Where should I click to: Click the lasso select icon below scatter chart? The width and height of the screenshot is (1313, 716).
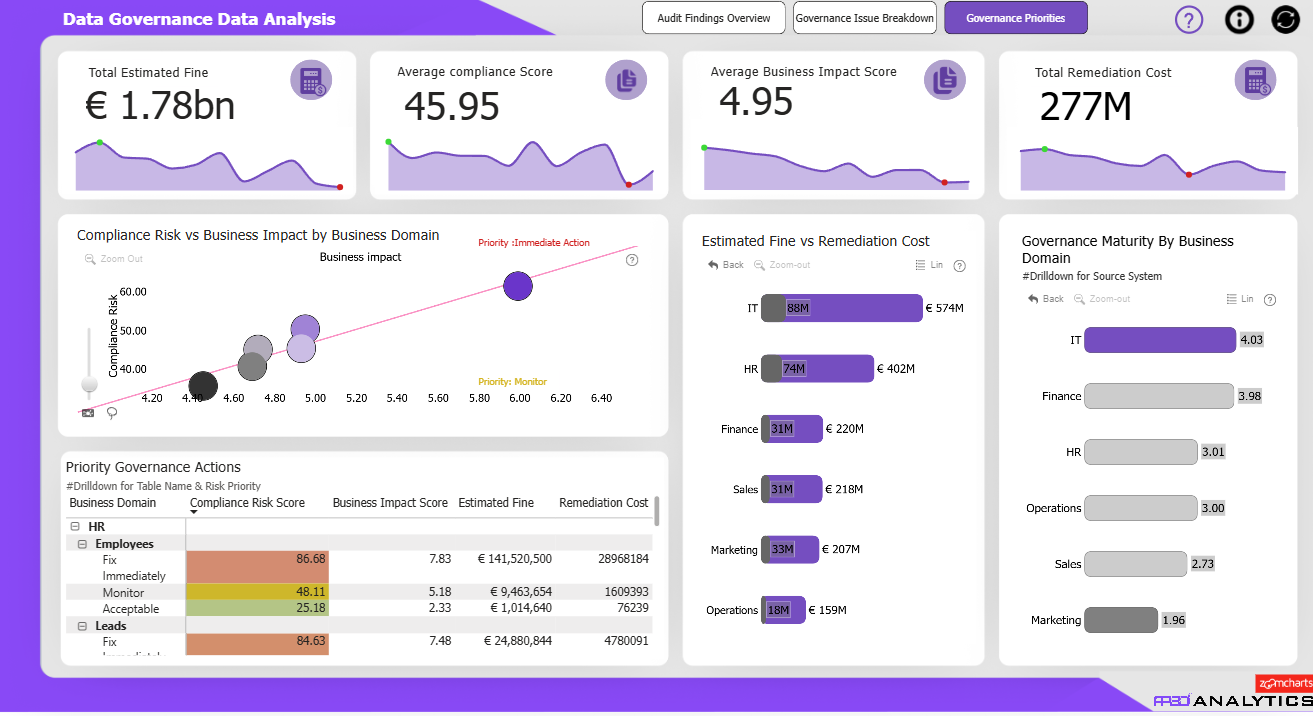111,412
